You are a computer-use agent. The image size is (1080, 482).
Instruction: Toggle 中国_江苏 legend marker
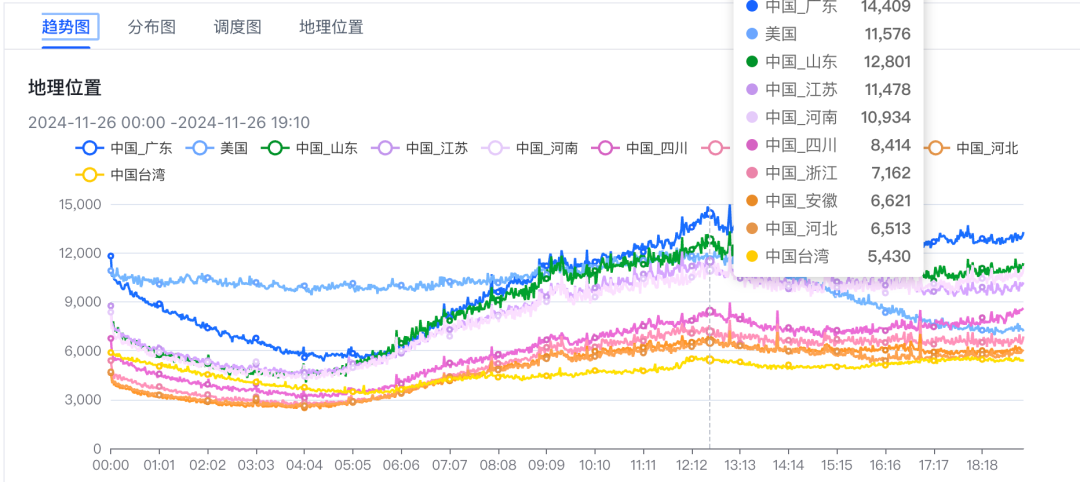pyautogui.click(x=419, y=147)
